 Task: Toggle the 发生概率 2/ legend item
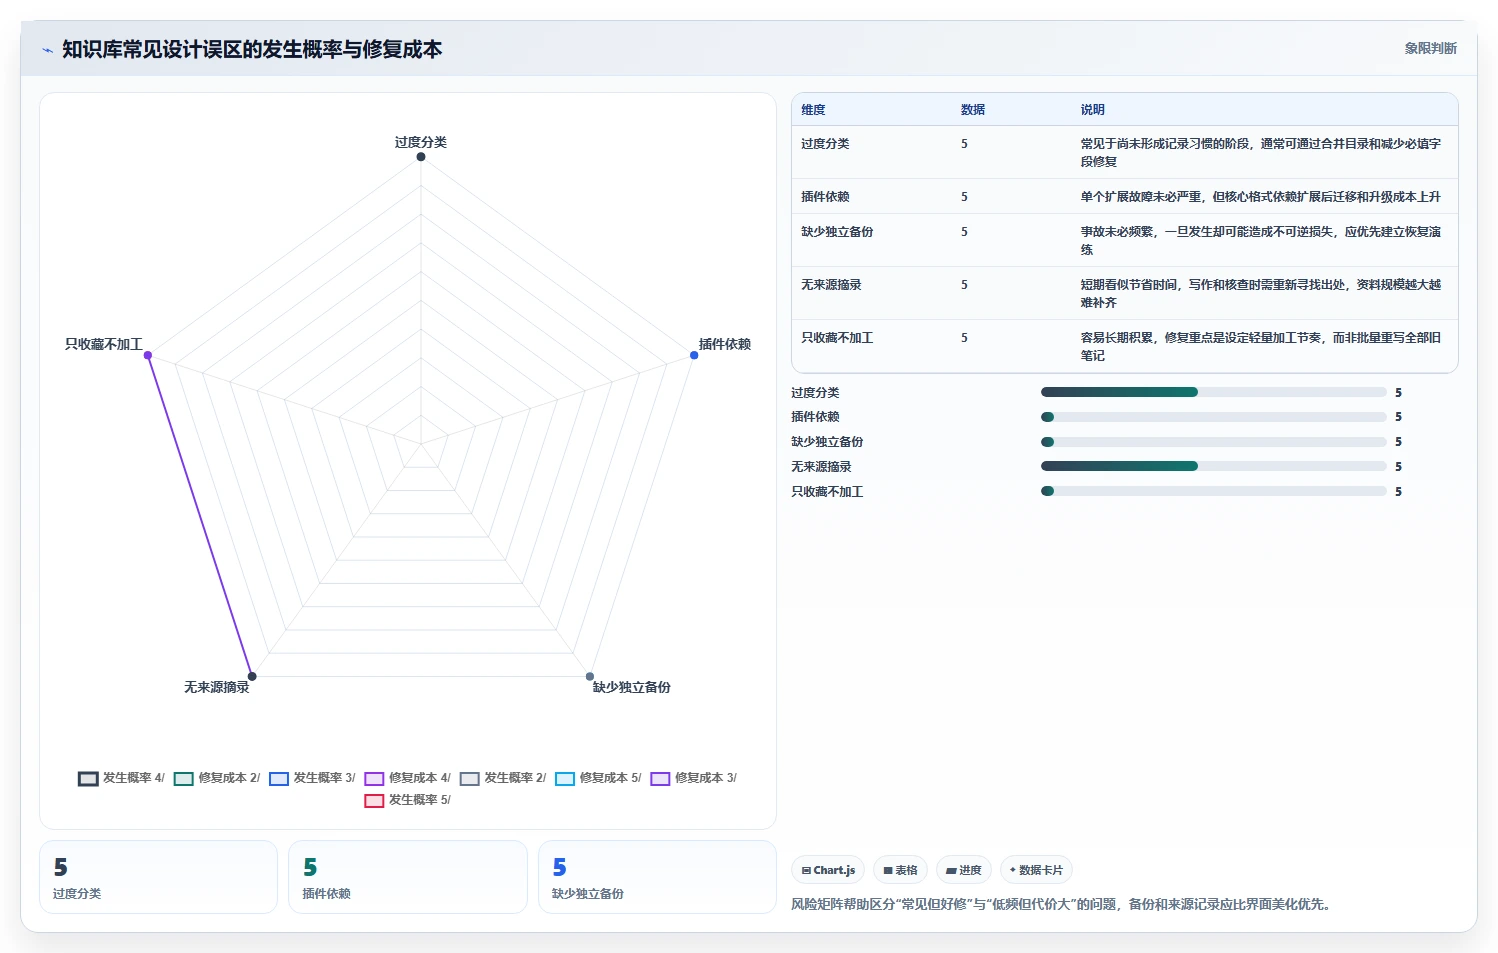503,778
